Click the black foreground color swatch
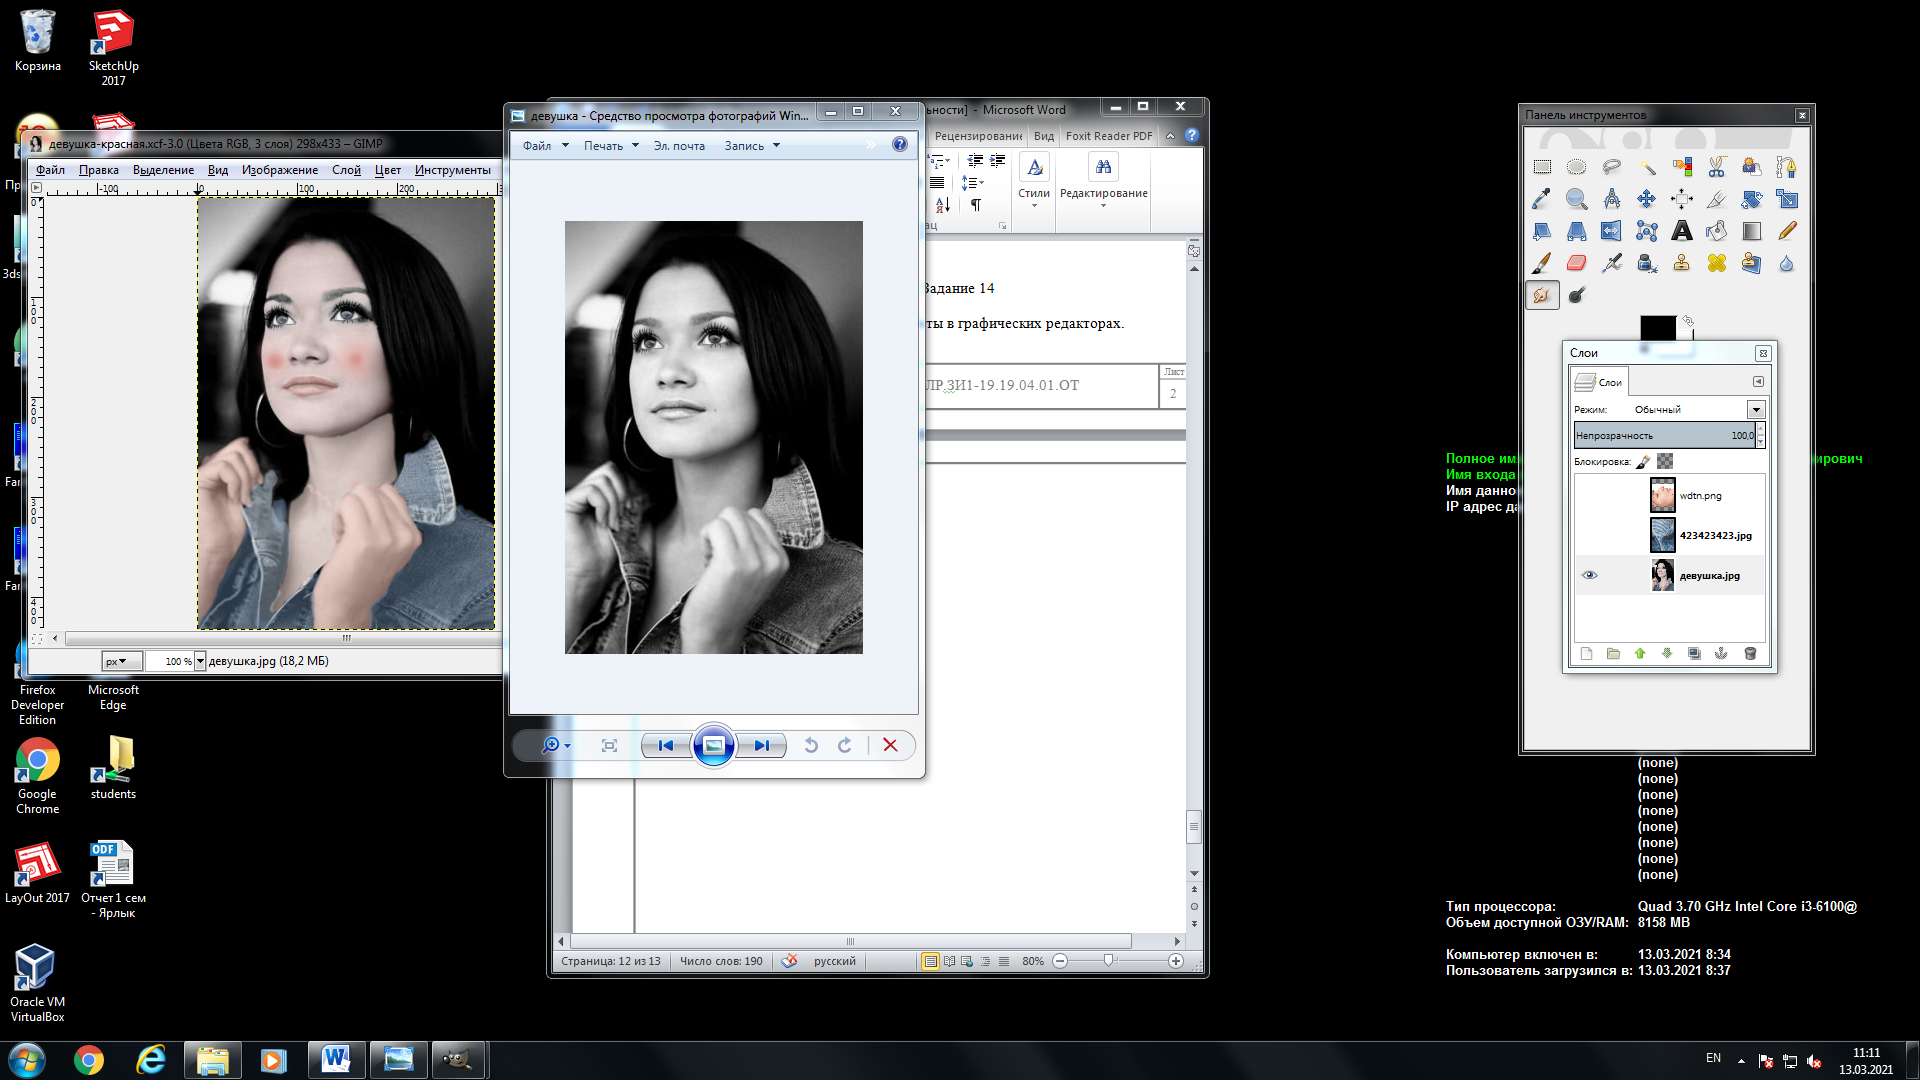 tap(1657, 327)
